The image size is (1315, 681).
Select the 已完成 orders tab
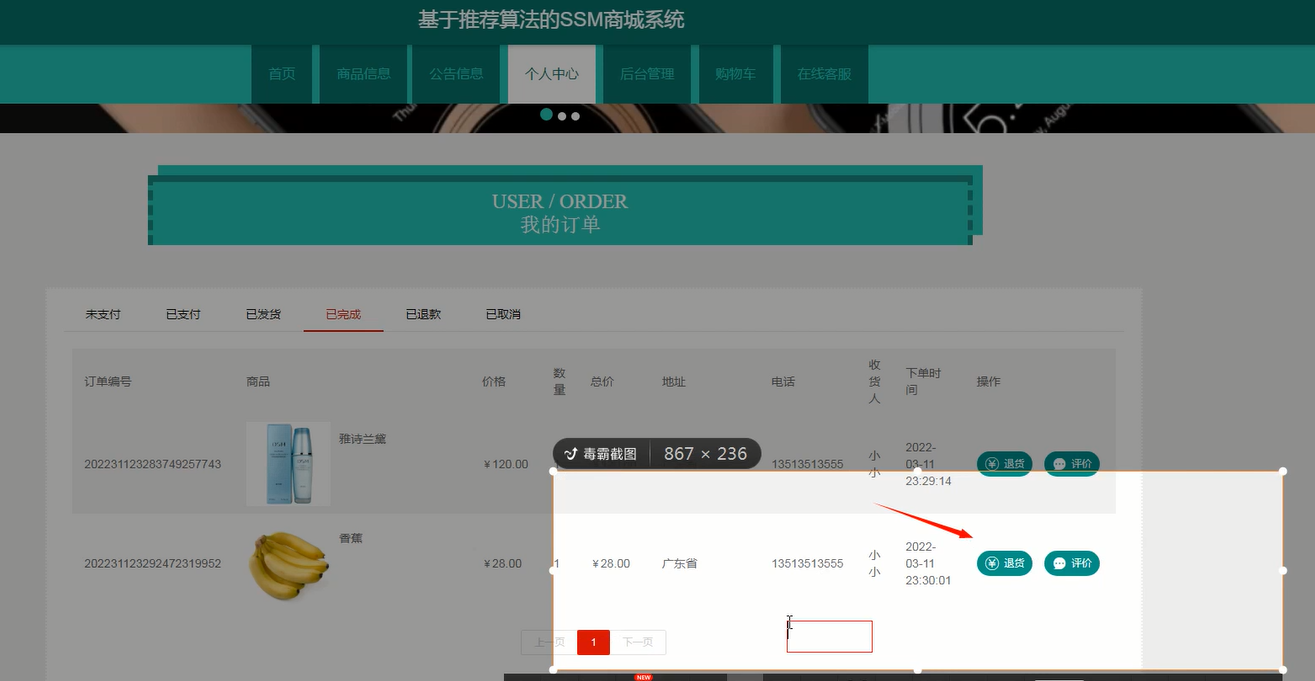point(343,314)
